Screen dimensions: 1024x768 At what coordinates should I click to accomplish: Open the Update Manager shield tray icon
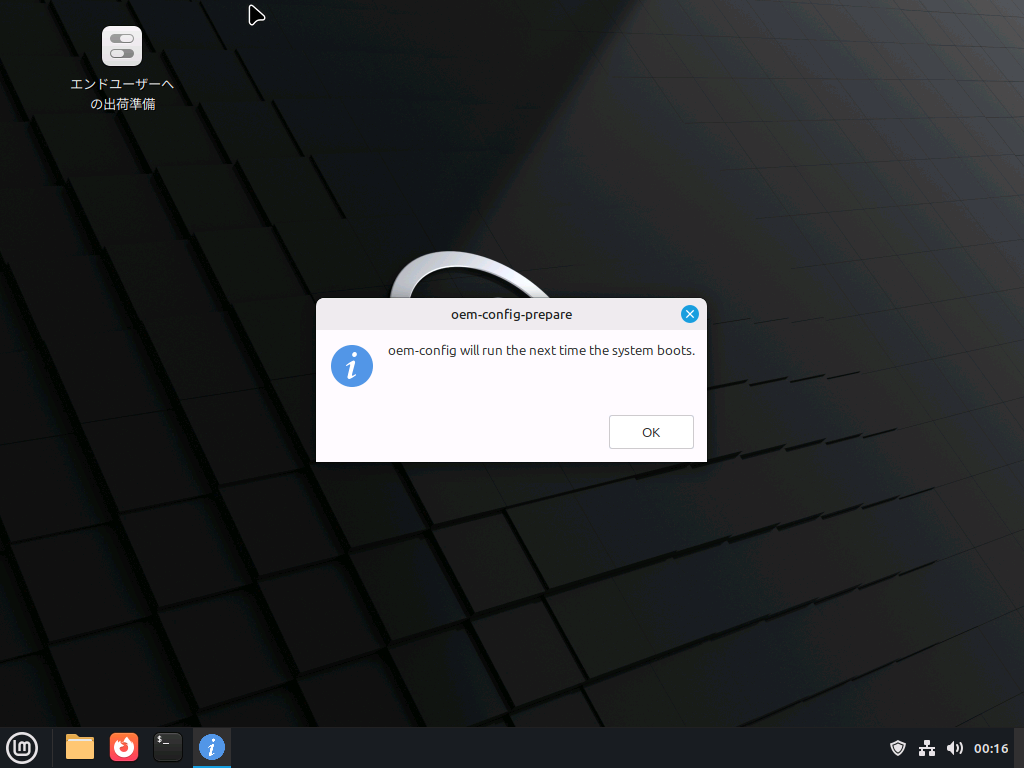click(x=898, y=748)
